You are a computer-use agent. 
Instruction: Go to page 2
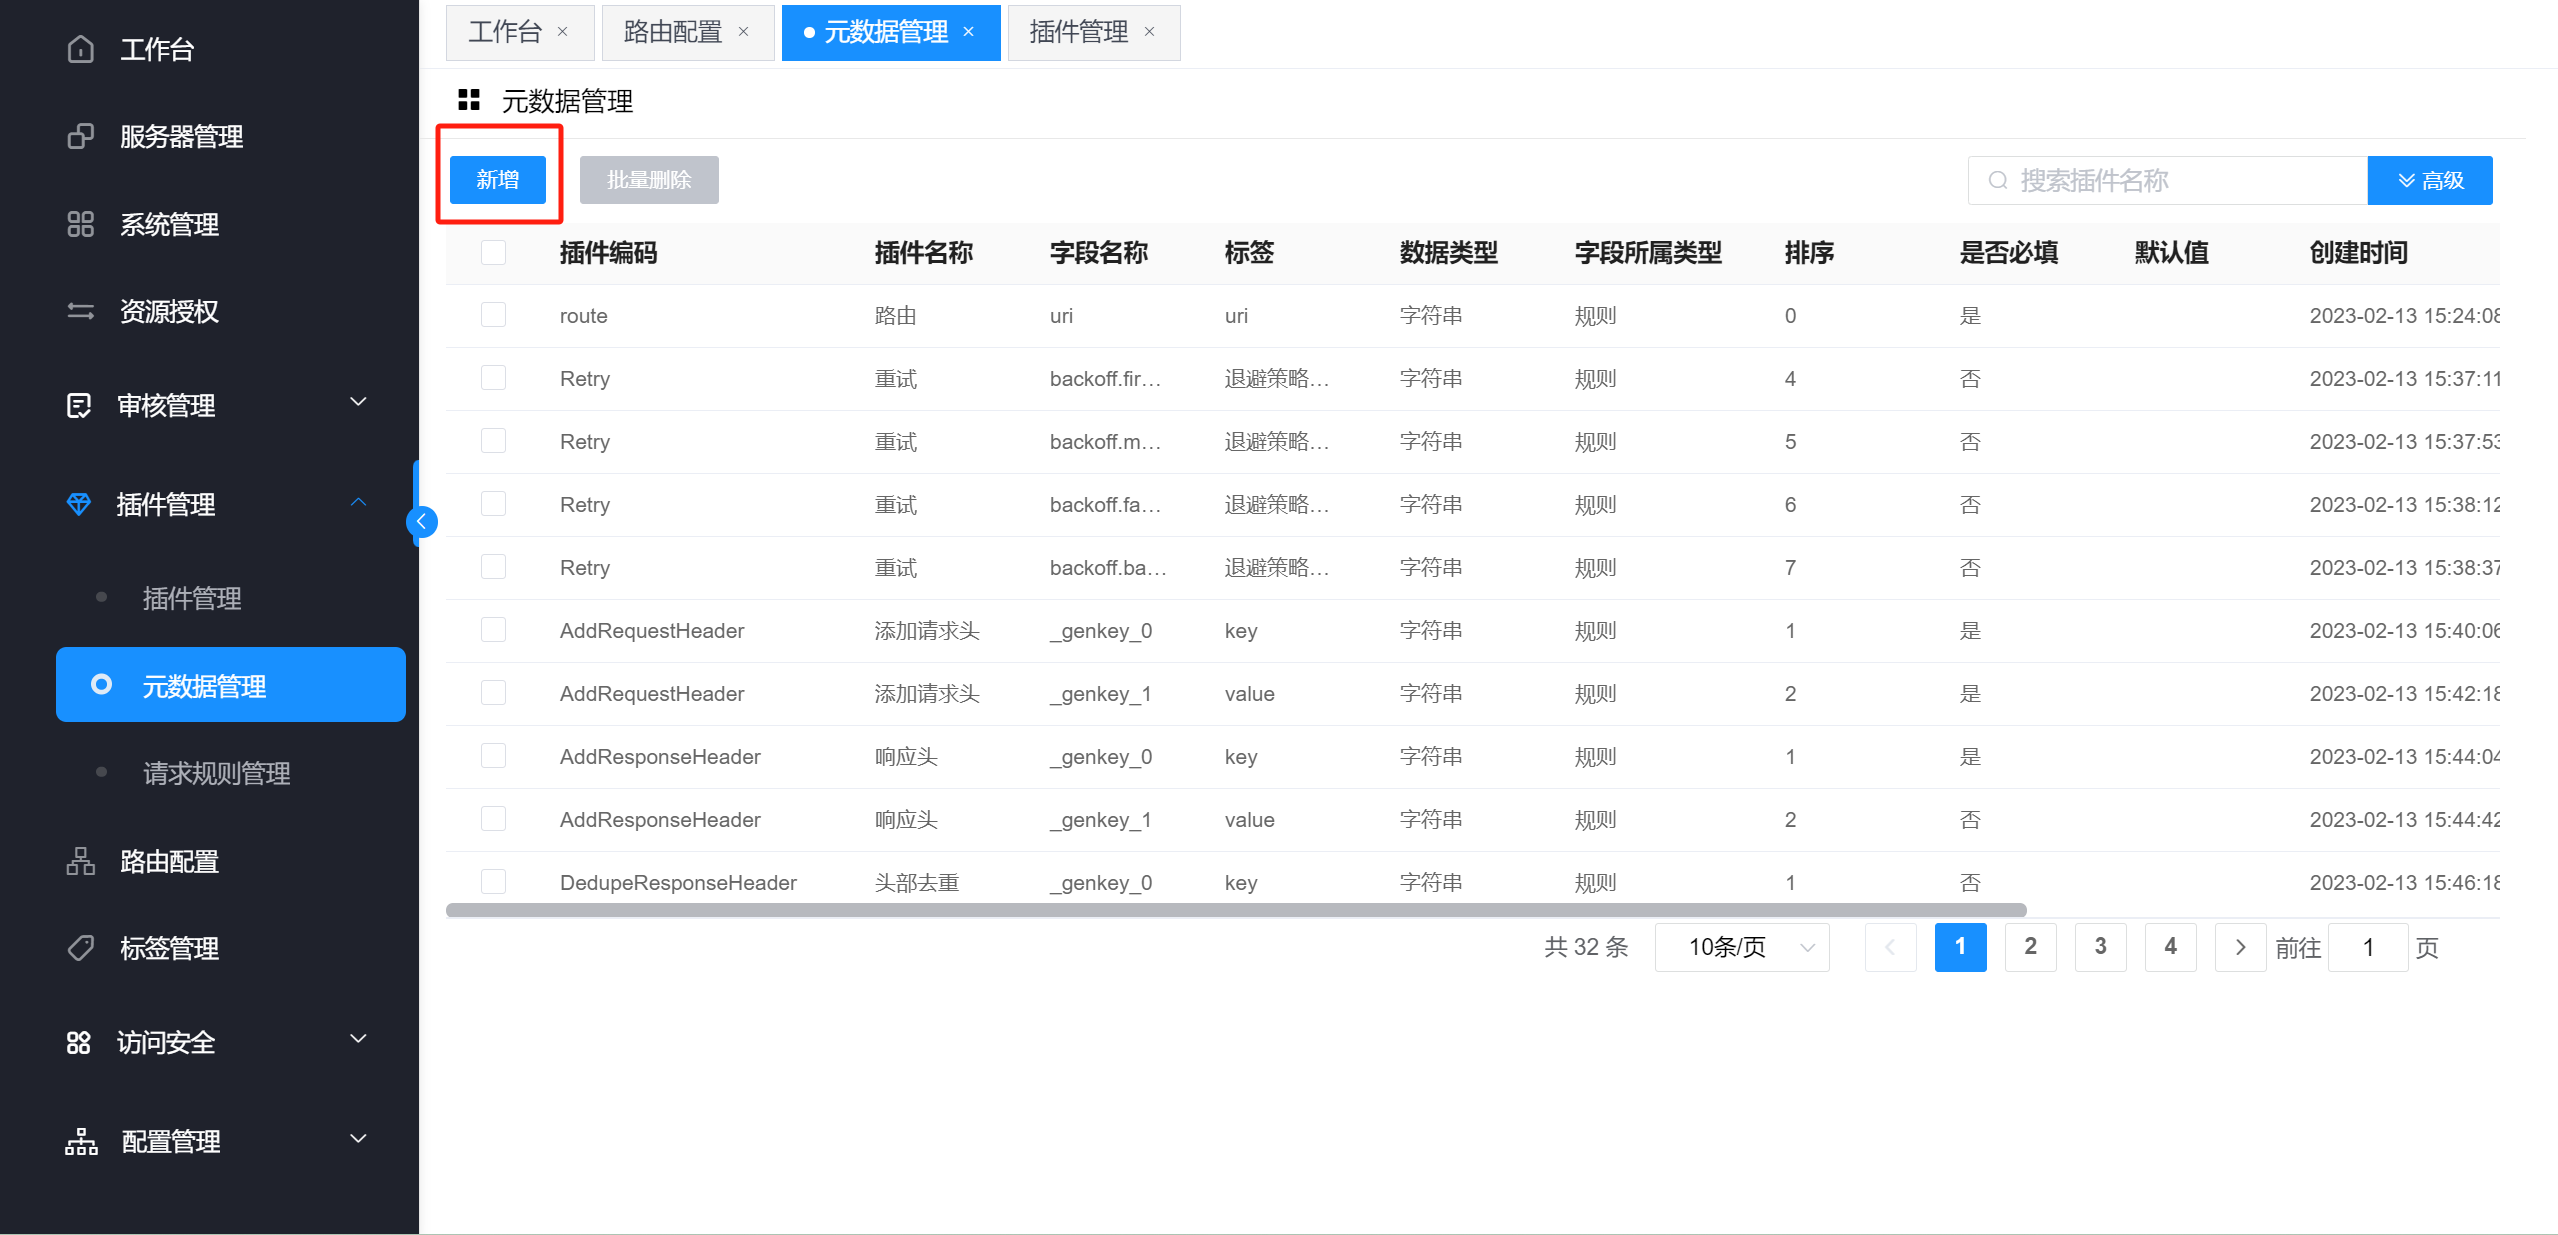(2030, 947)
